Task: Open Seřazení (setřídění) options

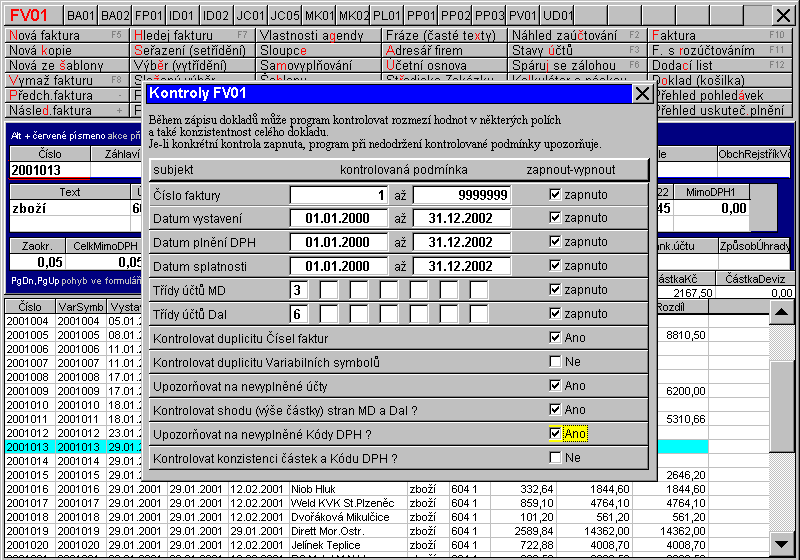Action: [x=192, y=50]
